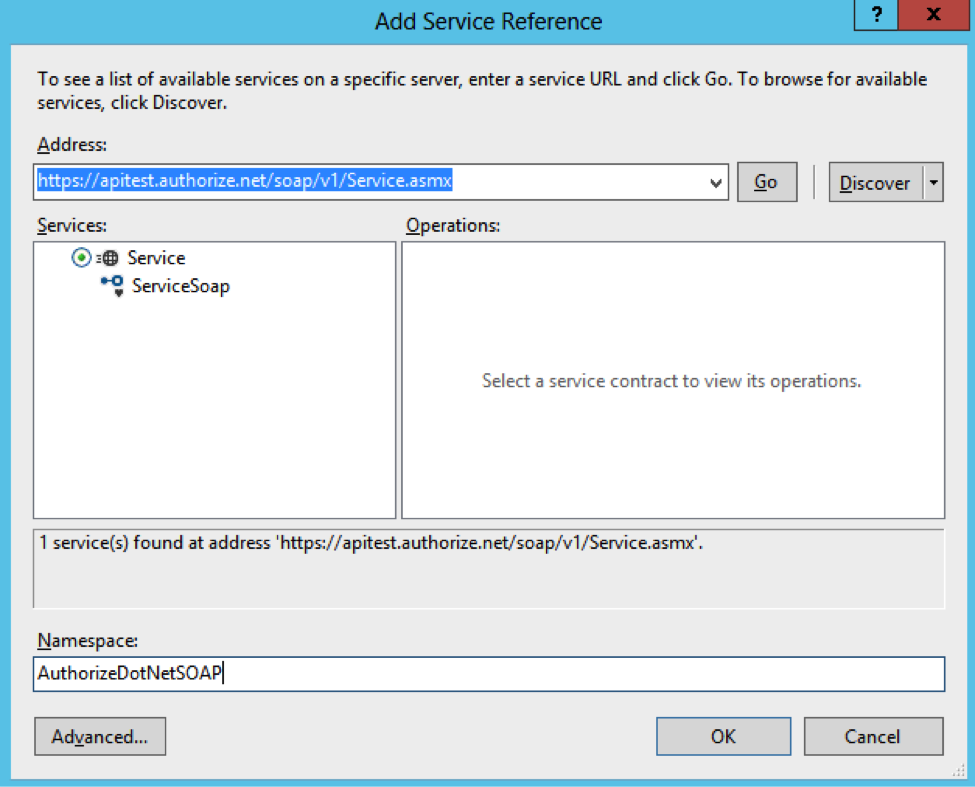Click the Namespace text field

(x=489, y=674)
